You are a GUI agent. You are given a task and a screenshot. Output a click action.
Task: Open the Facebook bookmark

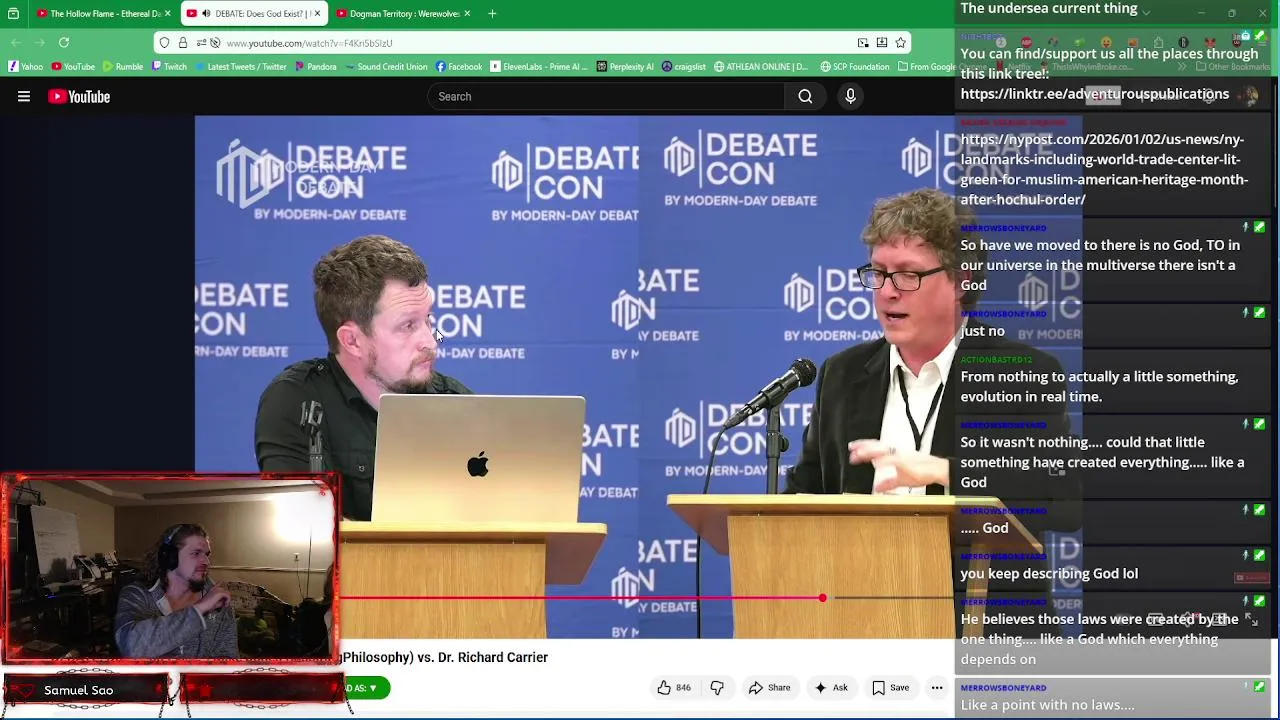459,67
